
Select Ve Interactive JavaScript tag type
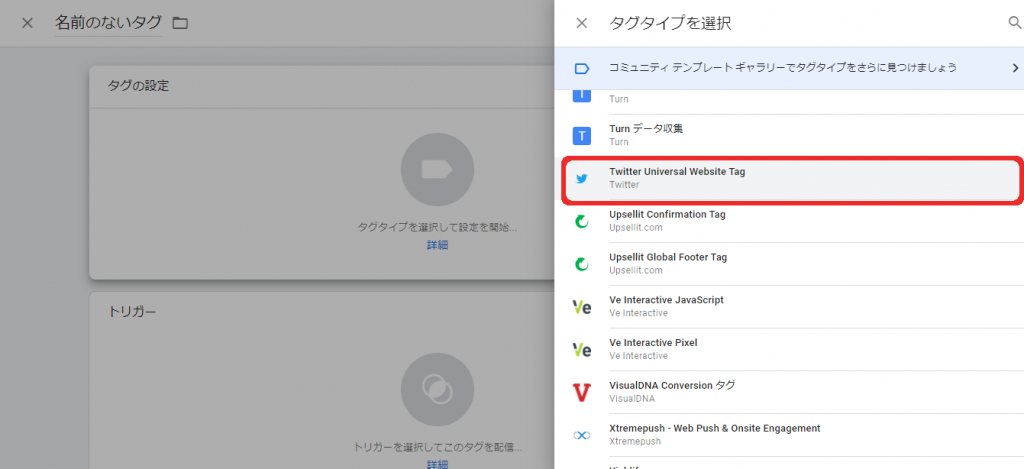[x=789, y=307]
